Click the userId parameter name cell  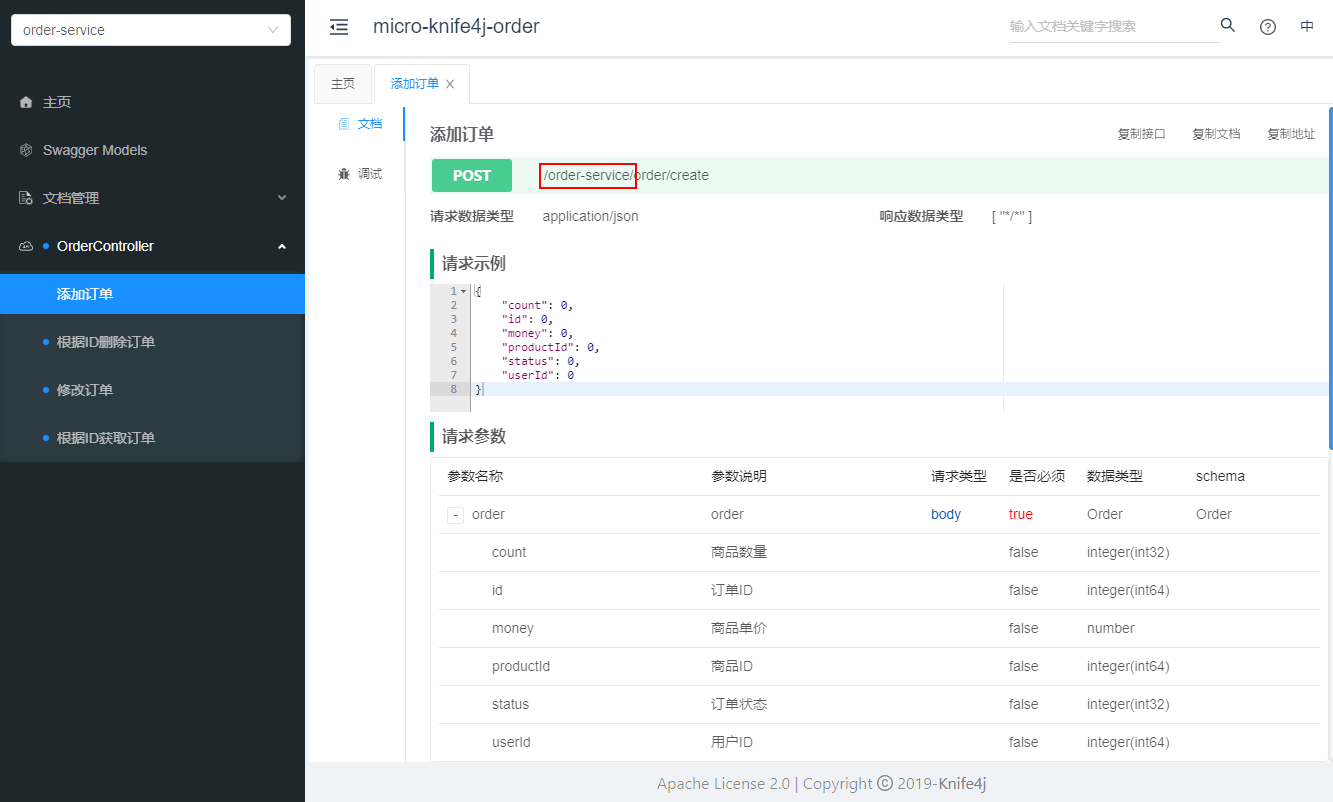pos(511,742)
